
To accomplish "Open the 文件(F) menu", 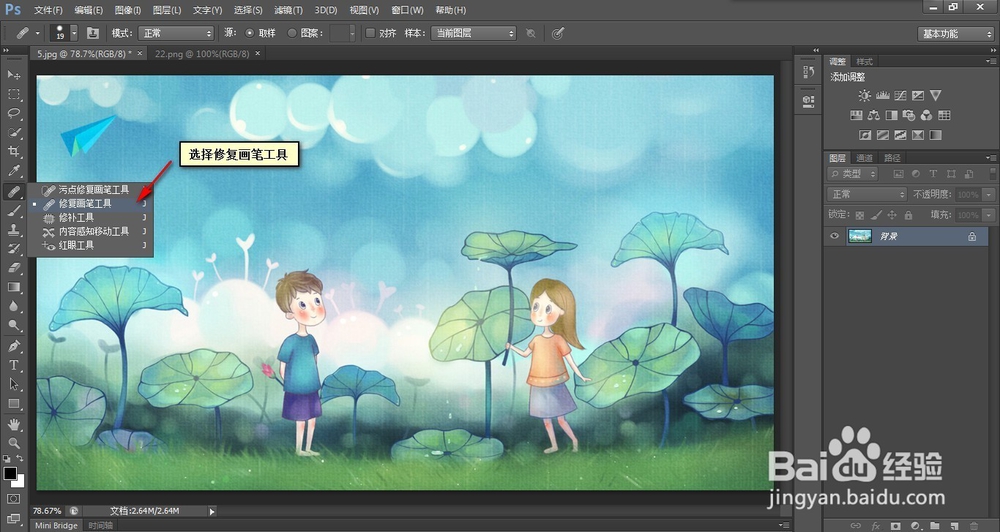I will click(x=48, y=10).
